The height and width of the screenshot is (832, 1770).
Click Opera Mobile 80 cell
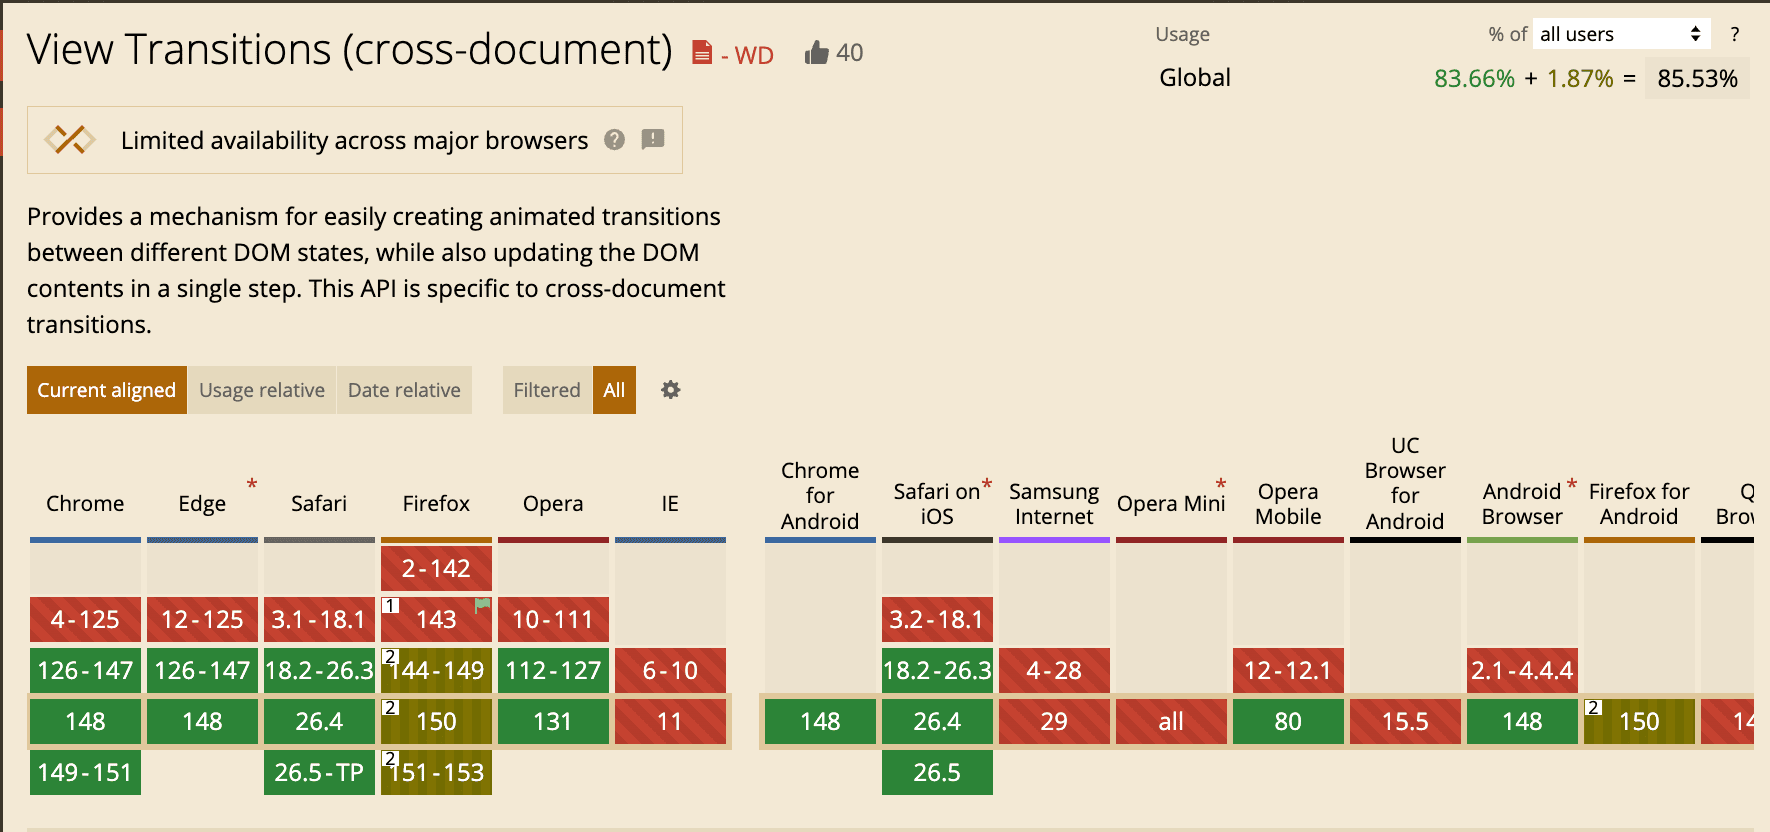click(x=1288, y=722)
